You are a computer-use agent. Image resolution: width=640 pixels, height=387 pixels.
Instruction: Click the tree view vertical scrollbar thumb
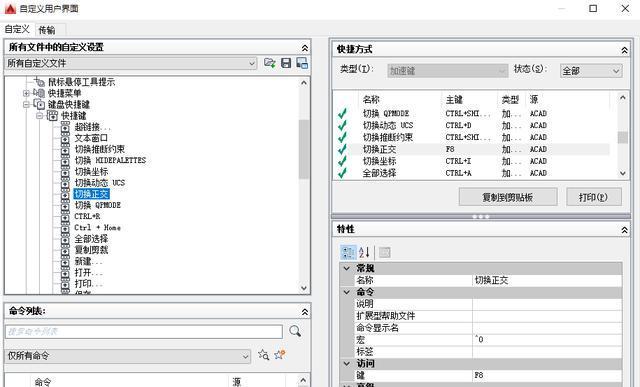(x=304, y=149)
